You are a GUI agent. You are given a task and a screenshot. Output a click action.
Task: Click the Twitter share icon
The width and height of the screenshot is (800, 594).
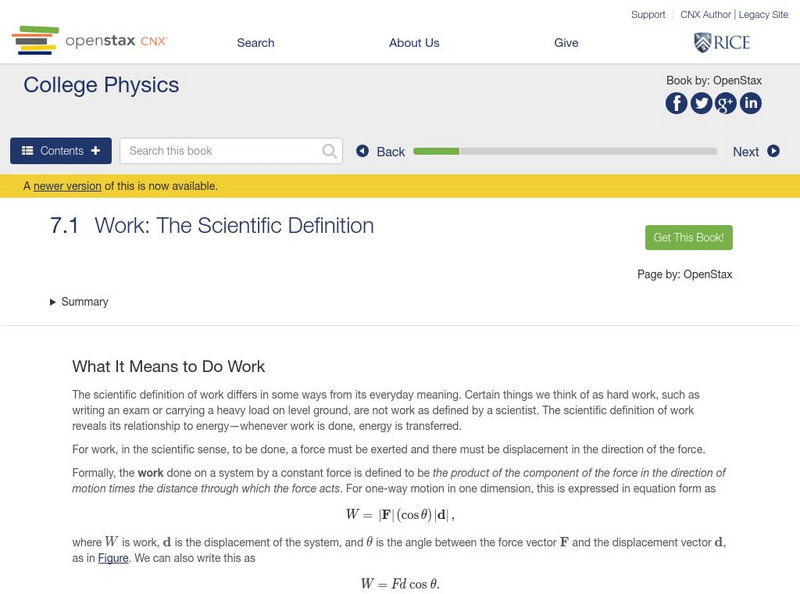(701, 103)
